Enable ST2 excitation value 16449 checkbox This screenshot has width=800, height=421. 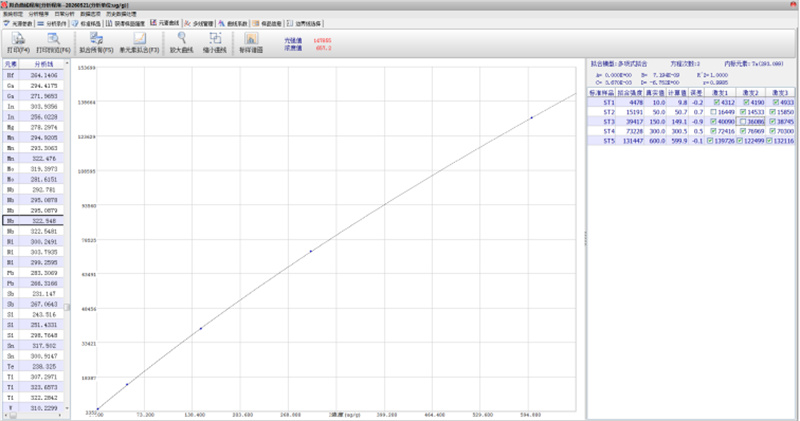point(713,112)
